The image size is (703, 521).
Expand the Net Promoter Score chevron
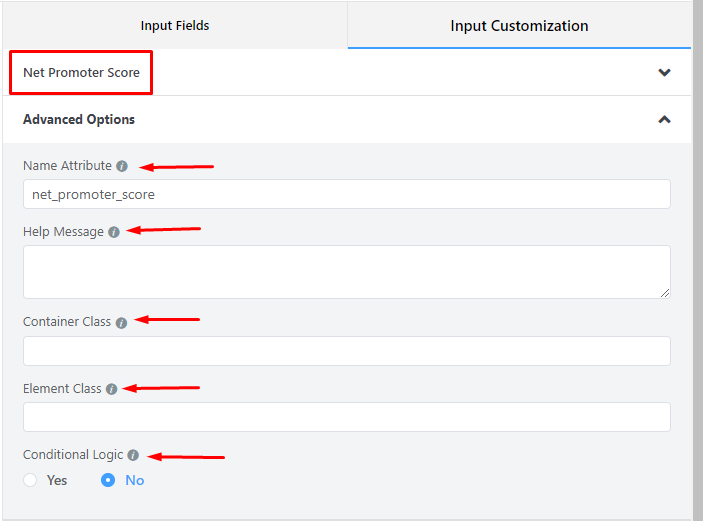(x=664, y=72)
